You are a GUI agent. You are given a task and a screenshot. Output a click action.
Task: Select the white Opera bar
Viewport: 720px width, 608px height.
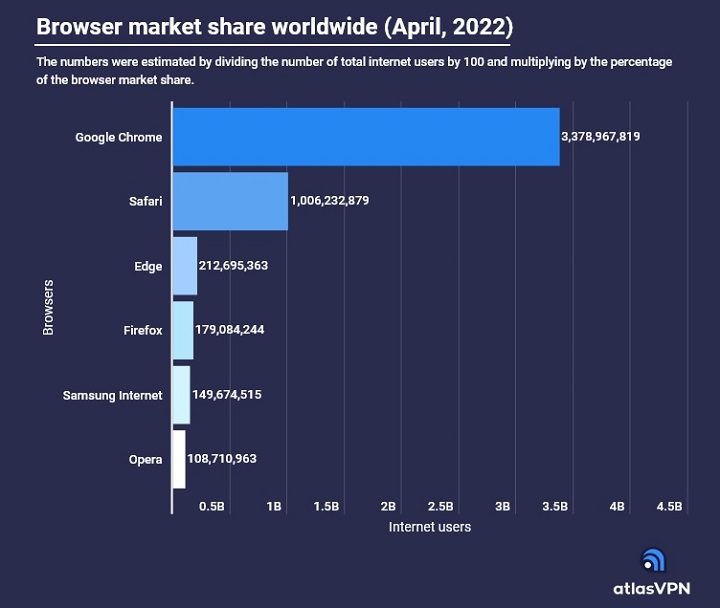179,459
